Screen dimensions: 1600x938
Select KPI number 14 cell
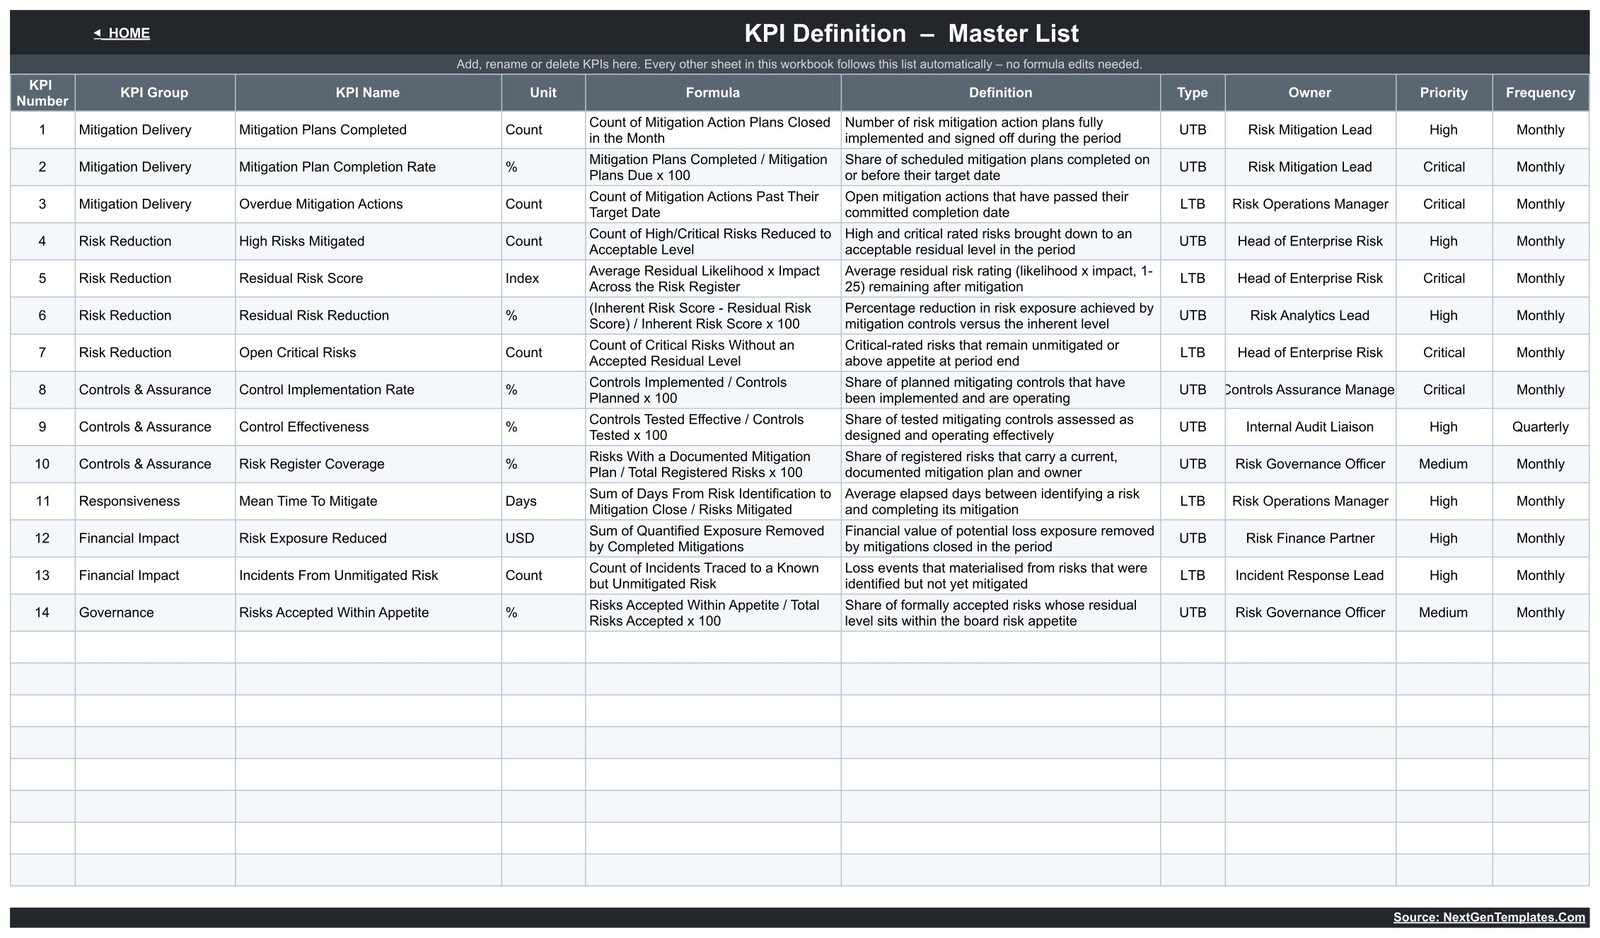coord(42,612)
